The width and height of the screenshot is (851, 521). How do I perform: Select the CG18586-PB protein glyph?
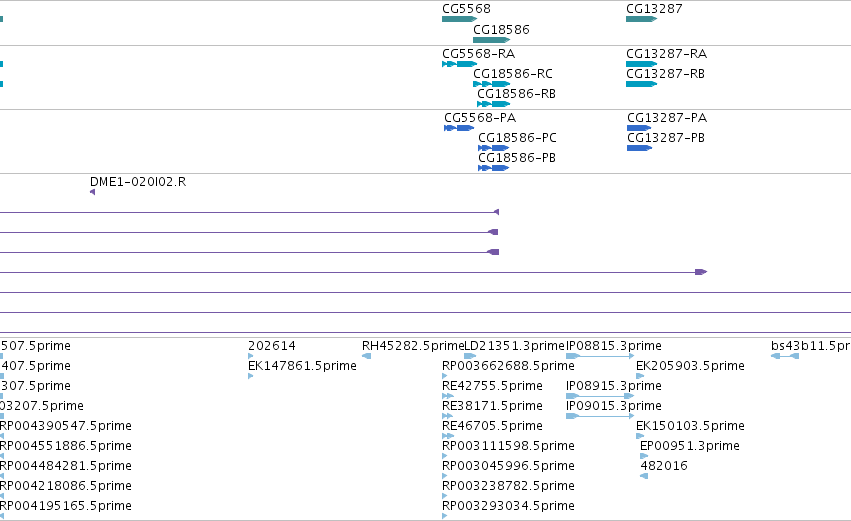(x=493, y=168)
